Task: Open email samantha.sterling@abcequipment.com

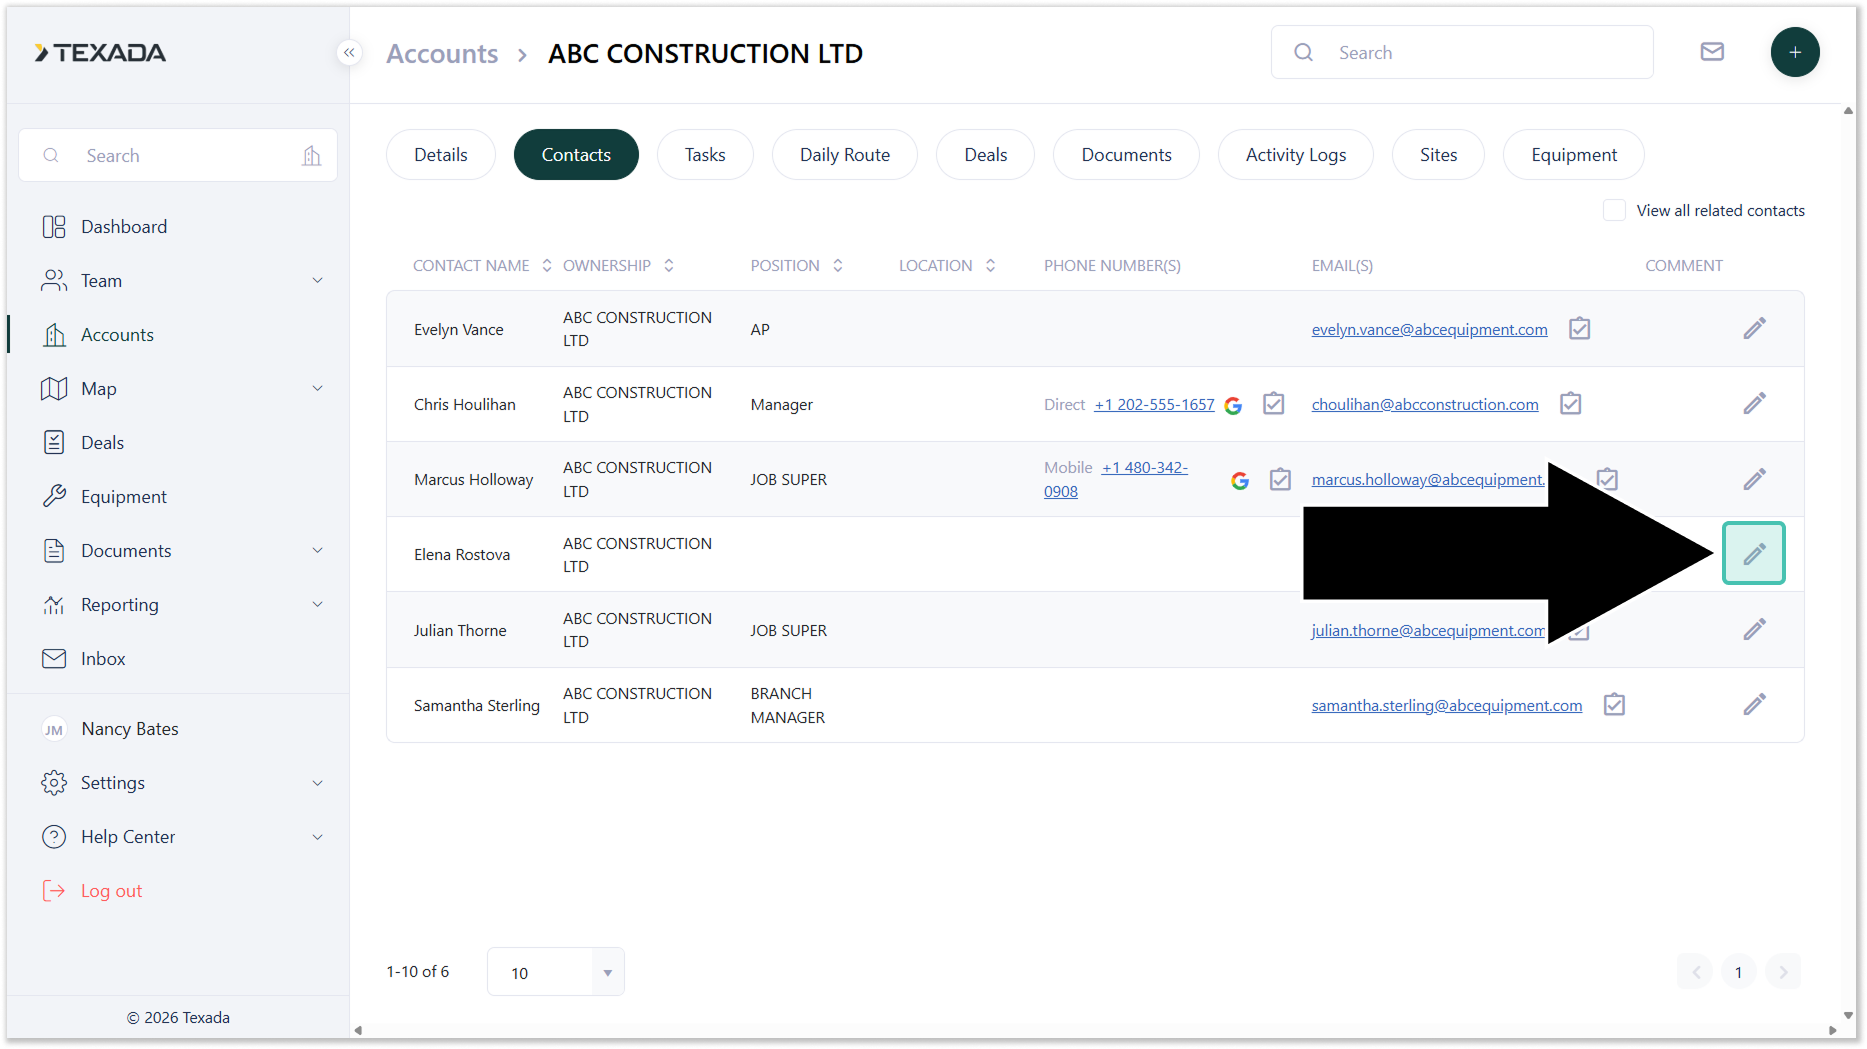Action: pyautogui.click(x=1447, y=706)
